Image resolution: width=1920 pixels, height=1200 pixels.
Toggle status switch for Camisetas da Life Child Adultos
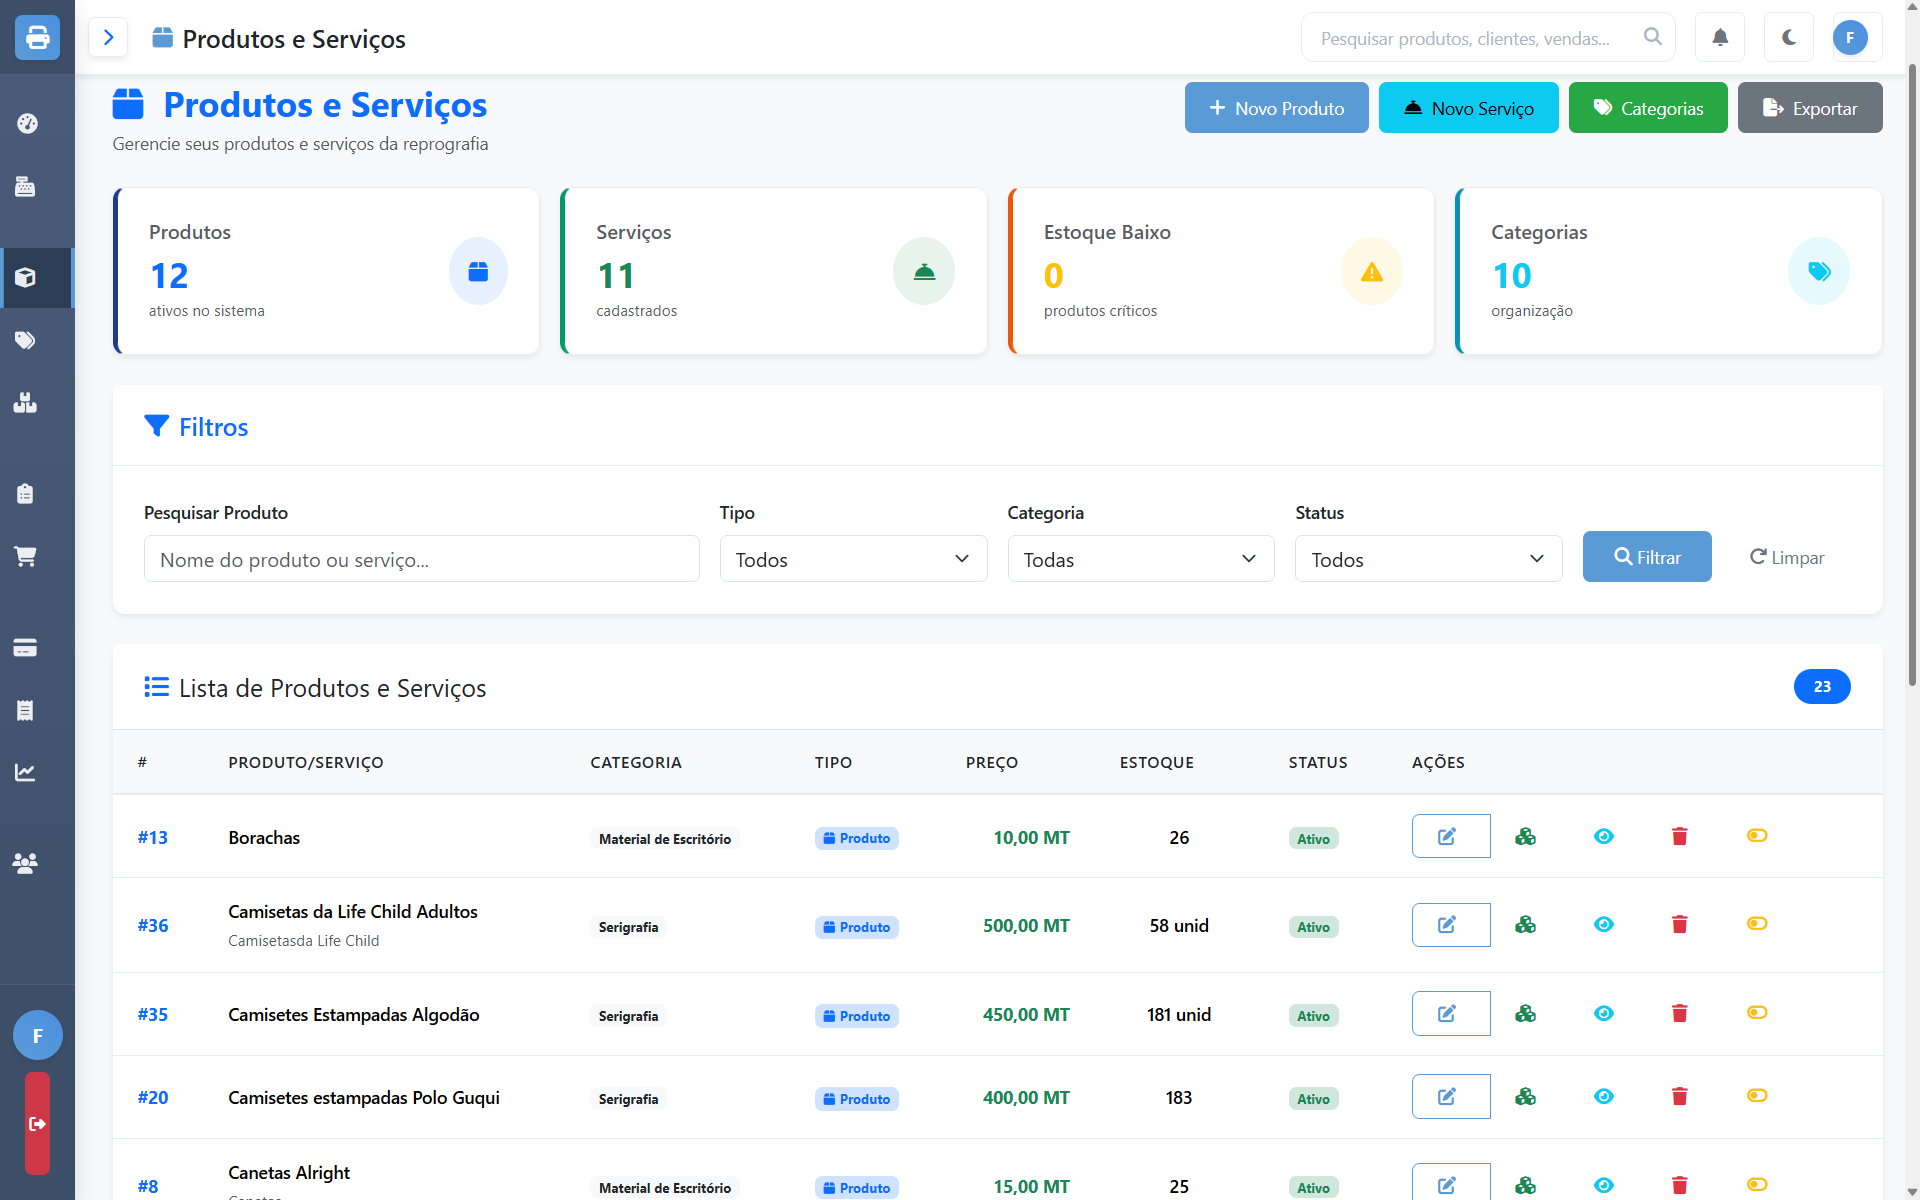(1756, 923)
